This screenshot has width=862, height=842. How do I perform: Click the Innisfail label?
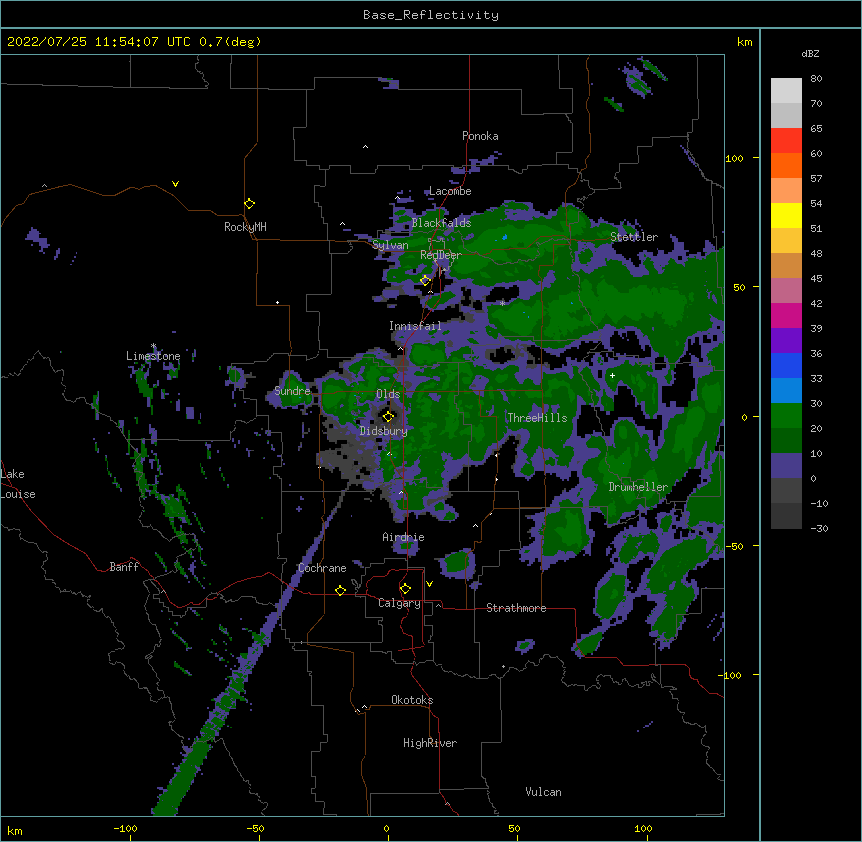[415, 326]
